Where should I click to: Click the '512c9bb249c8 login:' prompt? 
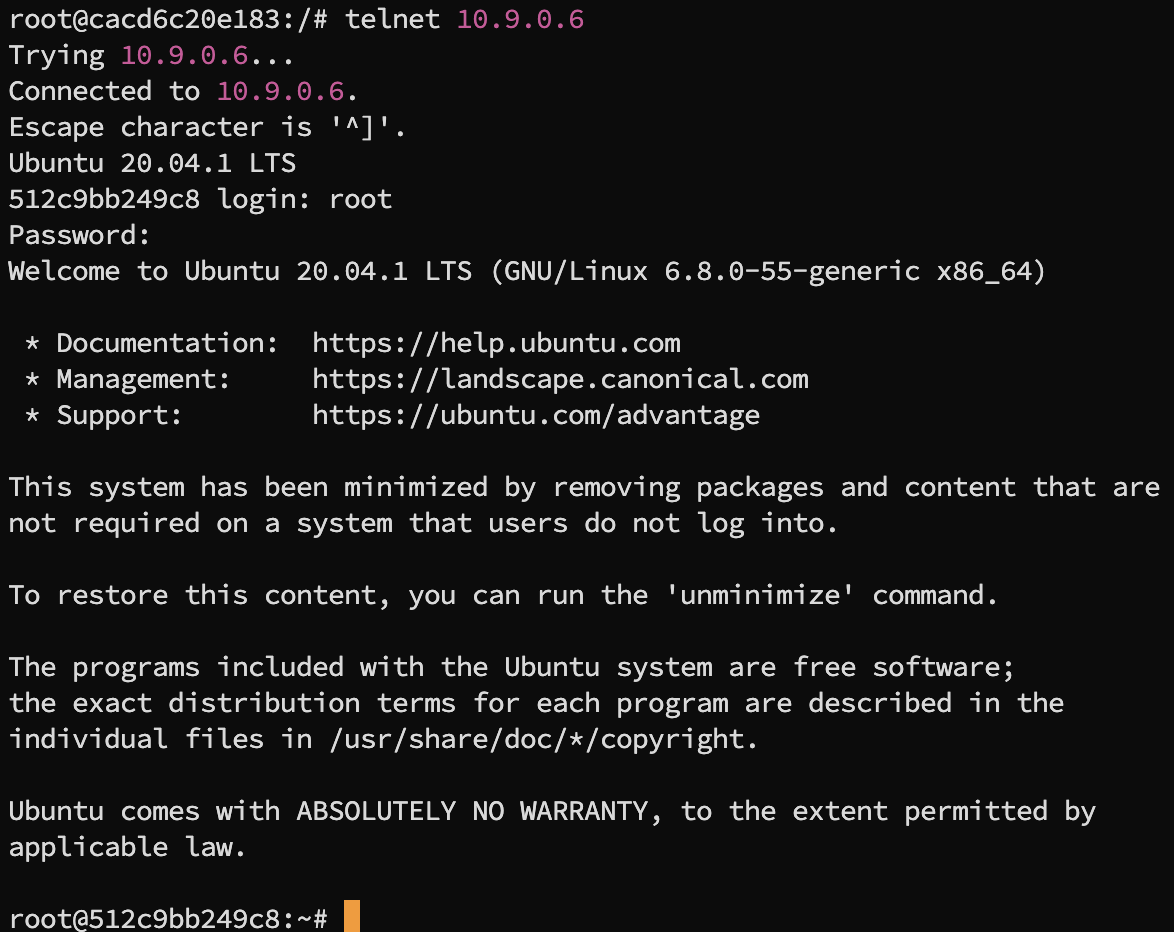pyautogui.click(x=159, y=200)
